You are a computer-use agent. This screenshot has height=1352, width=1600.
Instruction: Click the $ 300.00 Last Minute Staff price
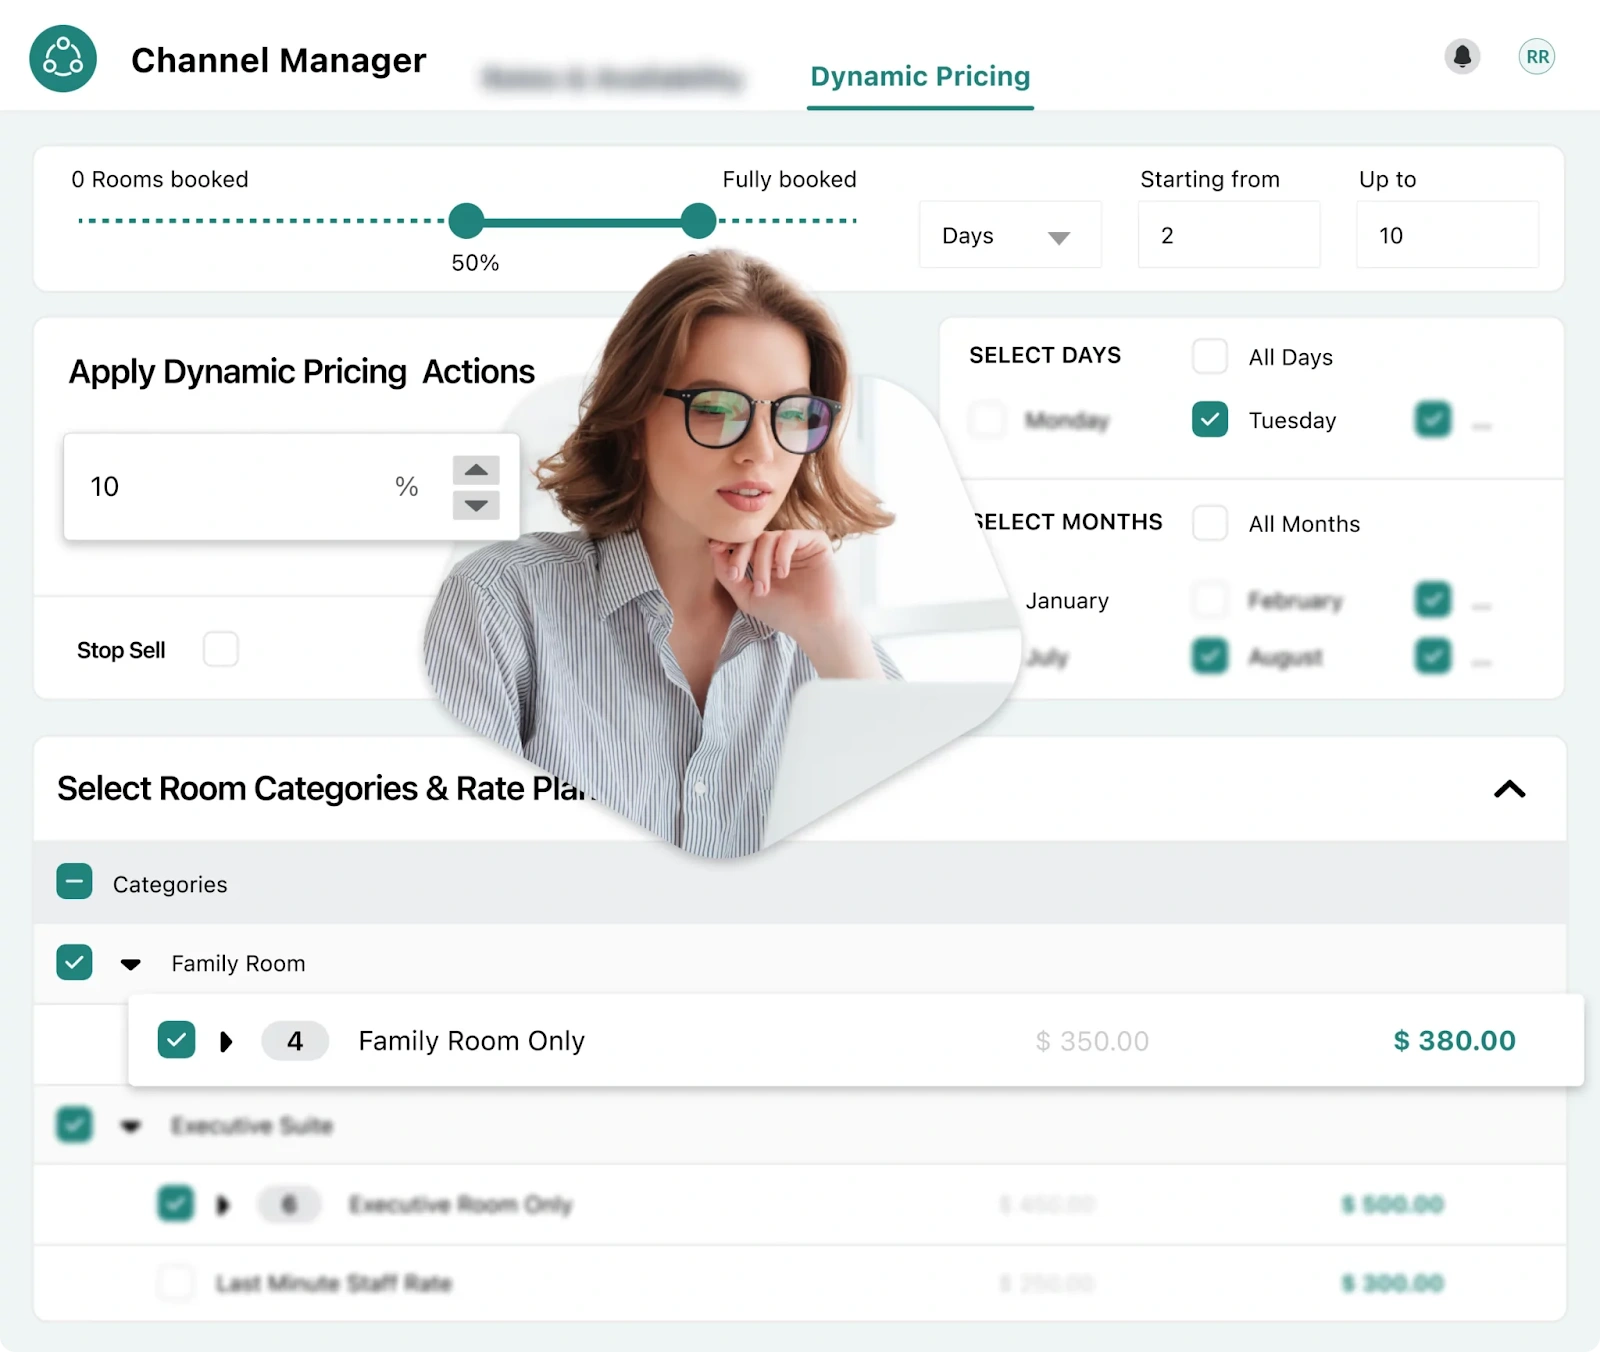[1392, 1283]
